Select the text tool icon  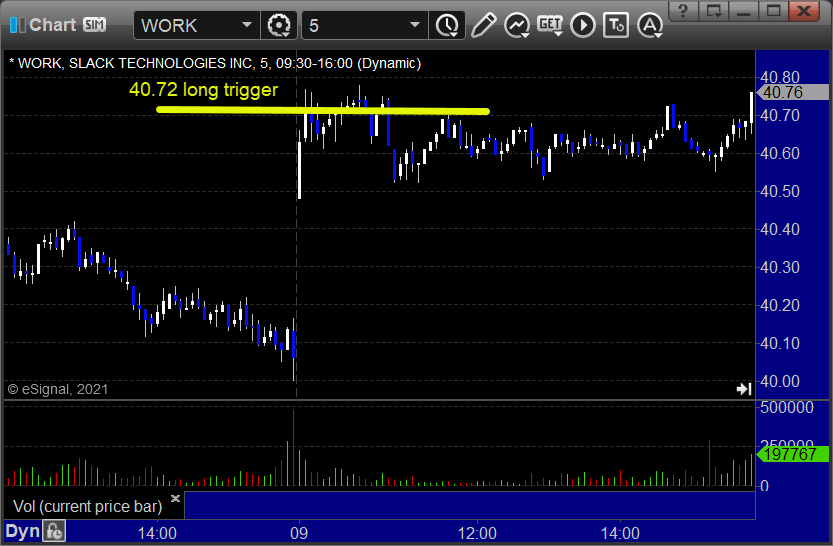[x=616, y=25]
